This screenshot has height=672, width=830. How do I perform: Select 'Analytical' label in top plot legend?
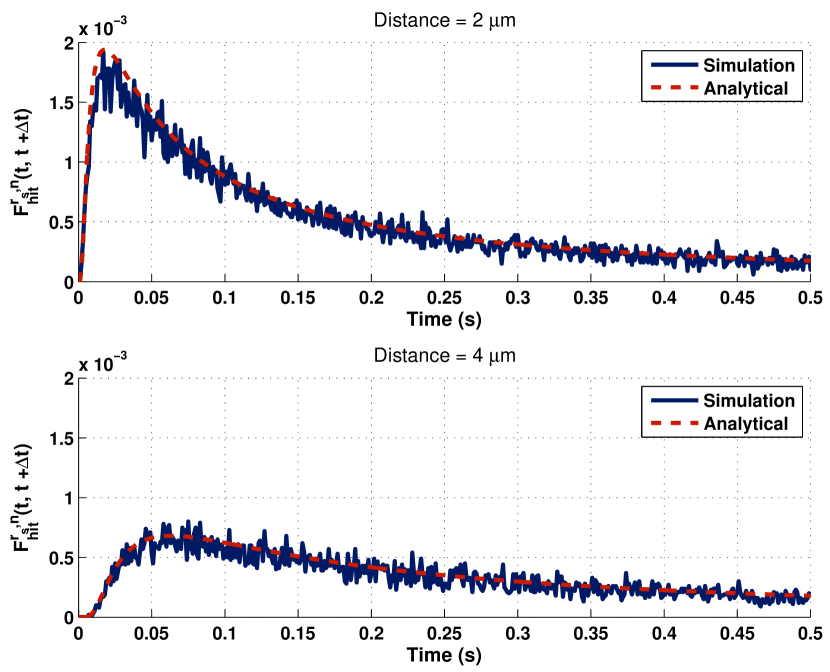click(x=746, y=88)
